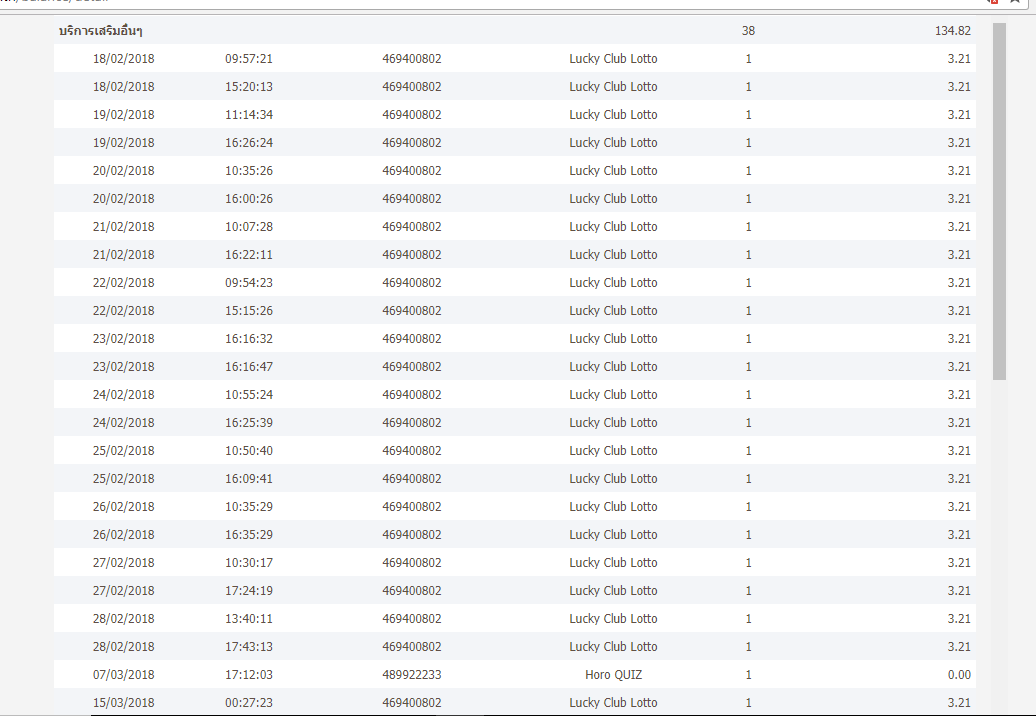Viewport: 1036px width, 716px height.
Task: Click the time 17:24:19
Action: coord(249,591)
